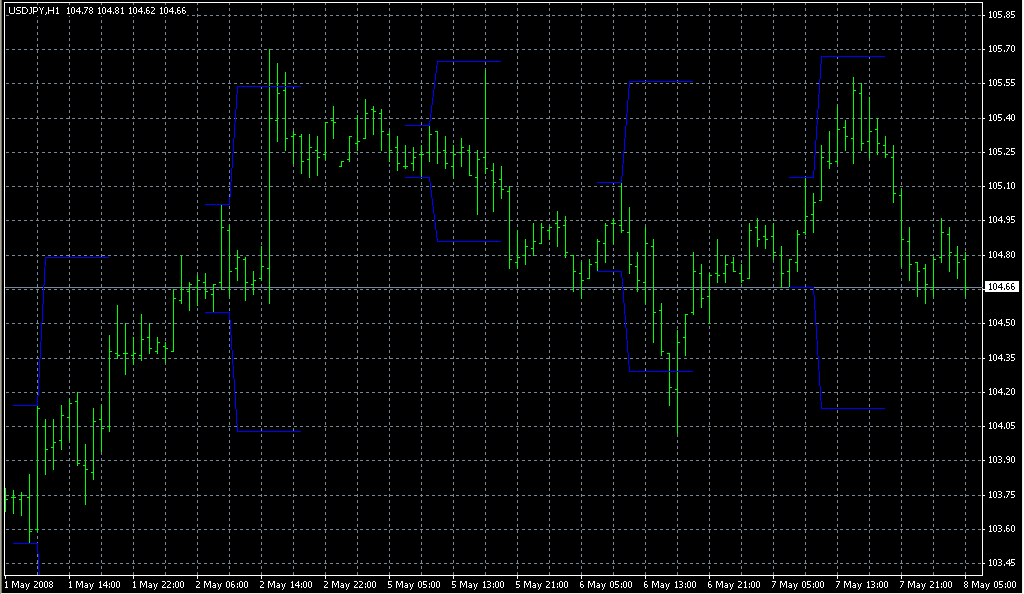Click the 105.40 price axis label
This screenshot has height=594, width=1024.
[1001, 118]
